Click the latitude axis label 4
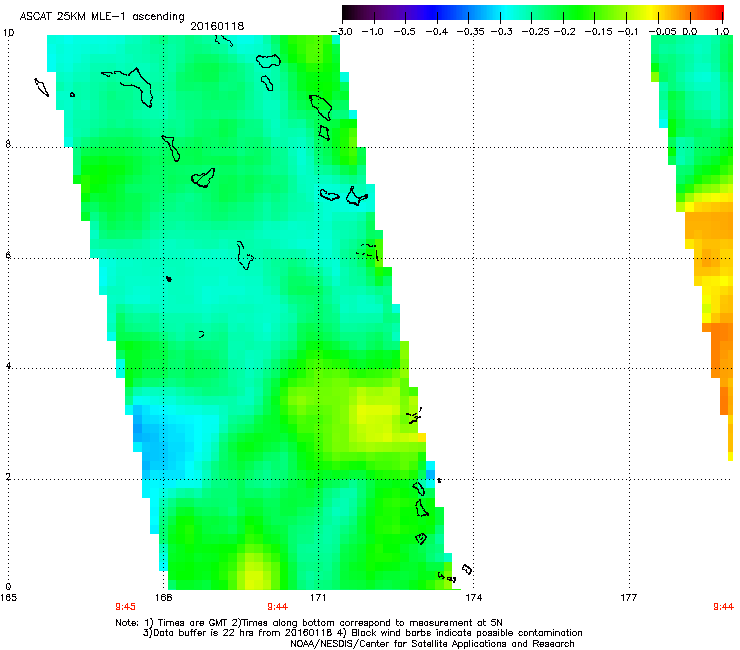 8,366
